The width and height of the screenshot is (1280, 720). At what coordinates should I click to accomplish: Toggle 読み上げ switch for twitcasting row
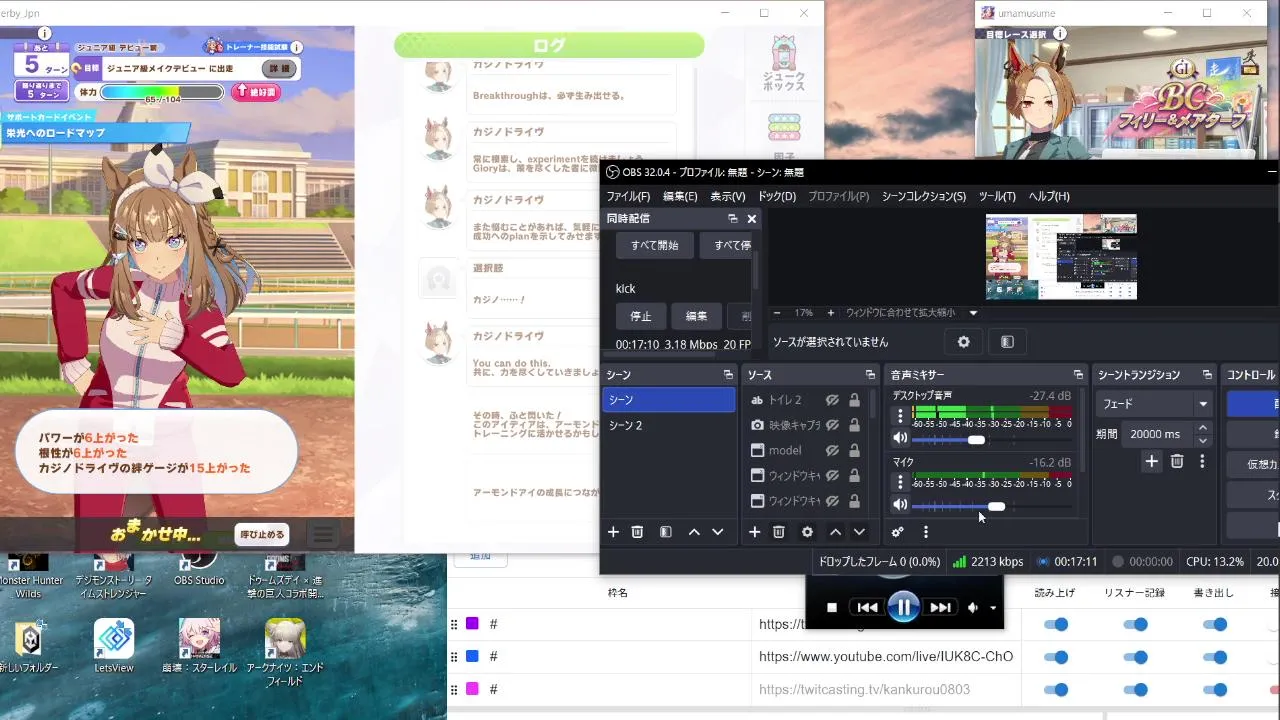(1055, 689)
